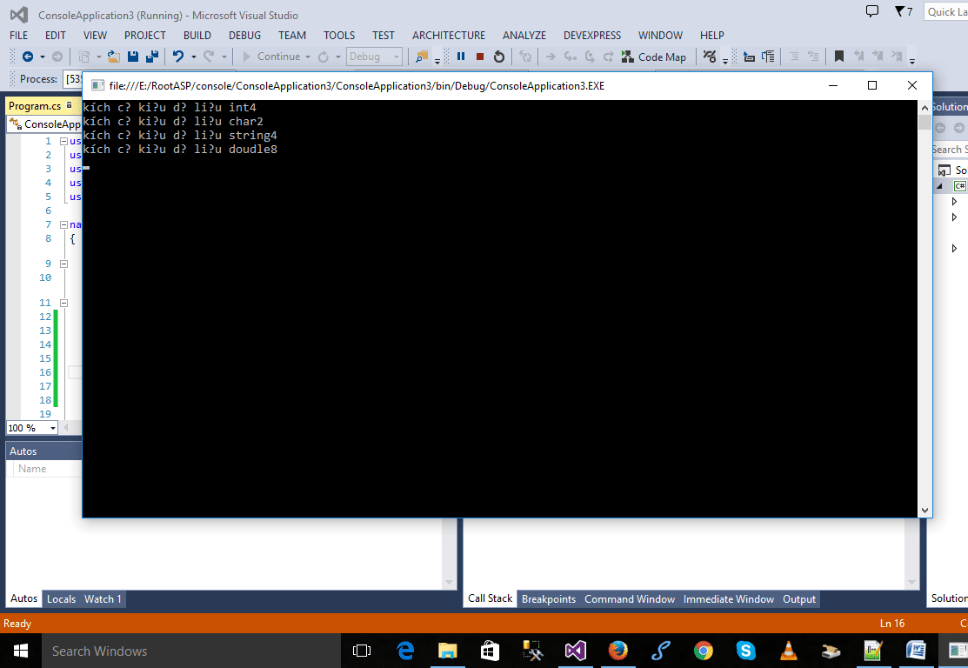The width and height of the screenshot is (968, 668).
Task: Collapse the code block at line 9
Action: [64, 264]
